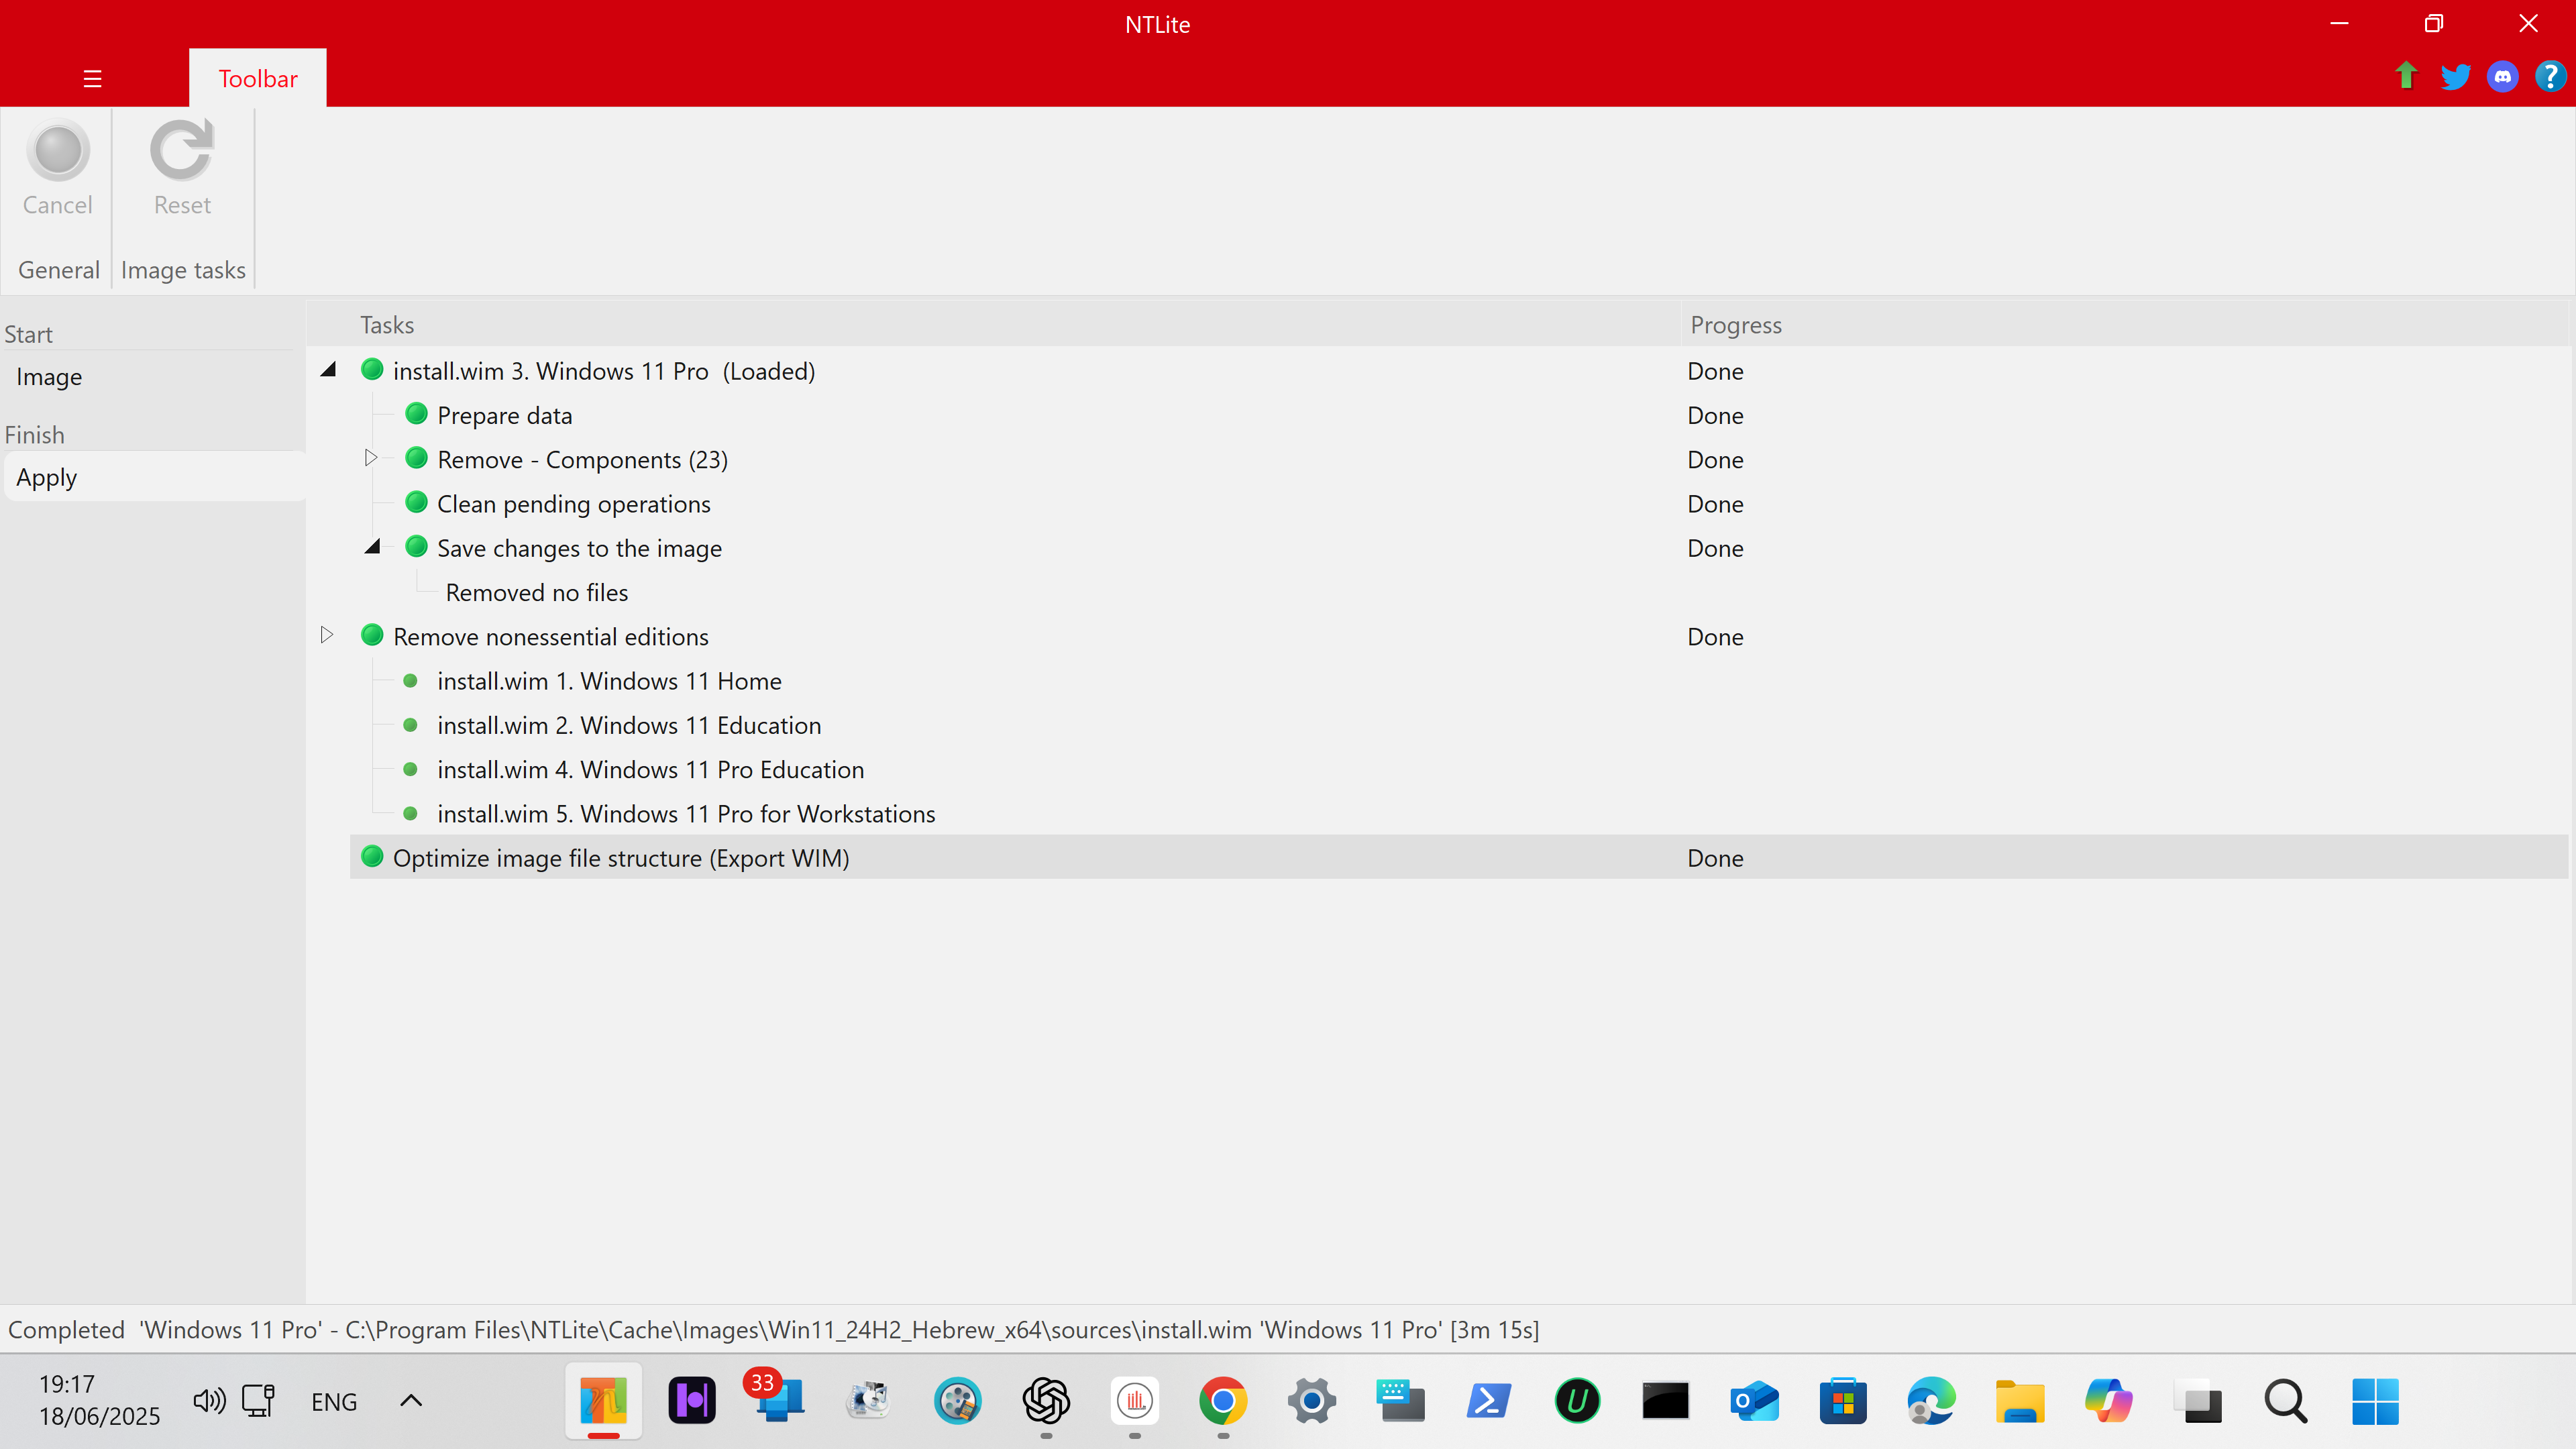Open the Settings gear taskbar icon
This screenshot has height=1449, width=2576.
click(x=1312, y=1401)
